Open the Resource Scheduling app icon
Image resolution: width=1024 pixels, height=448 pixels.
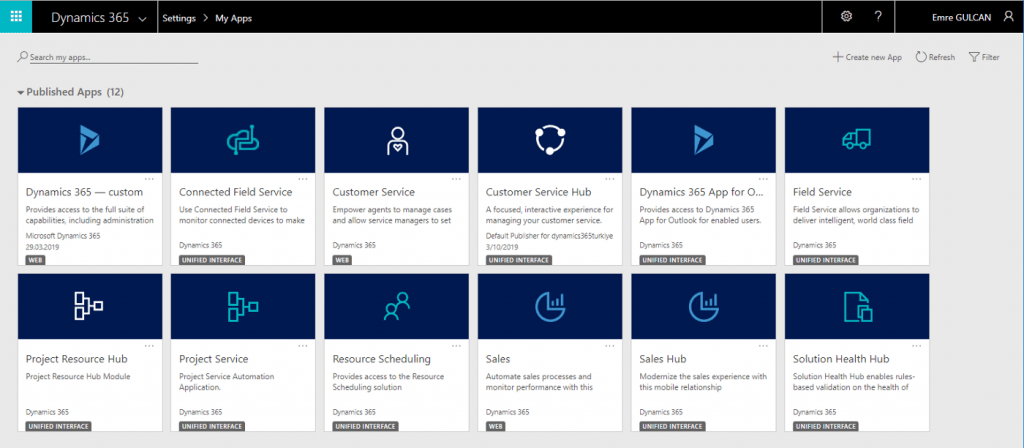point(396,306)
